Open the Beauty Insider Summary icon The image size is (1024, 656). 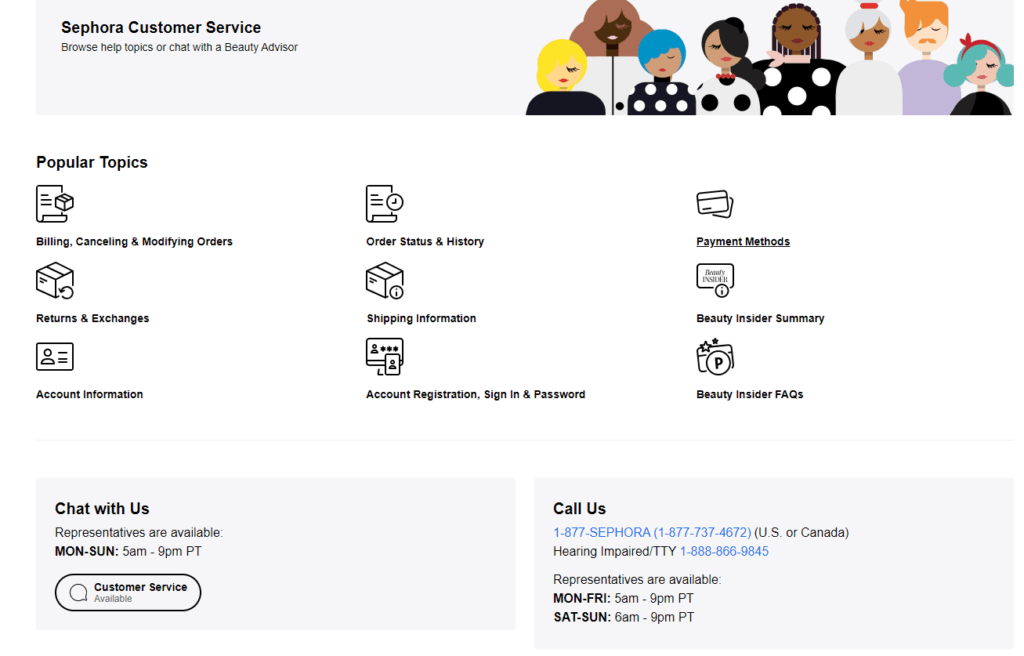tap(715, 280)
